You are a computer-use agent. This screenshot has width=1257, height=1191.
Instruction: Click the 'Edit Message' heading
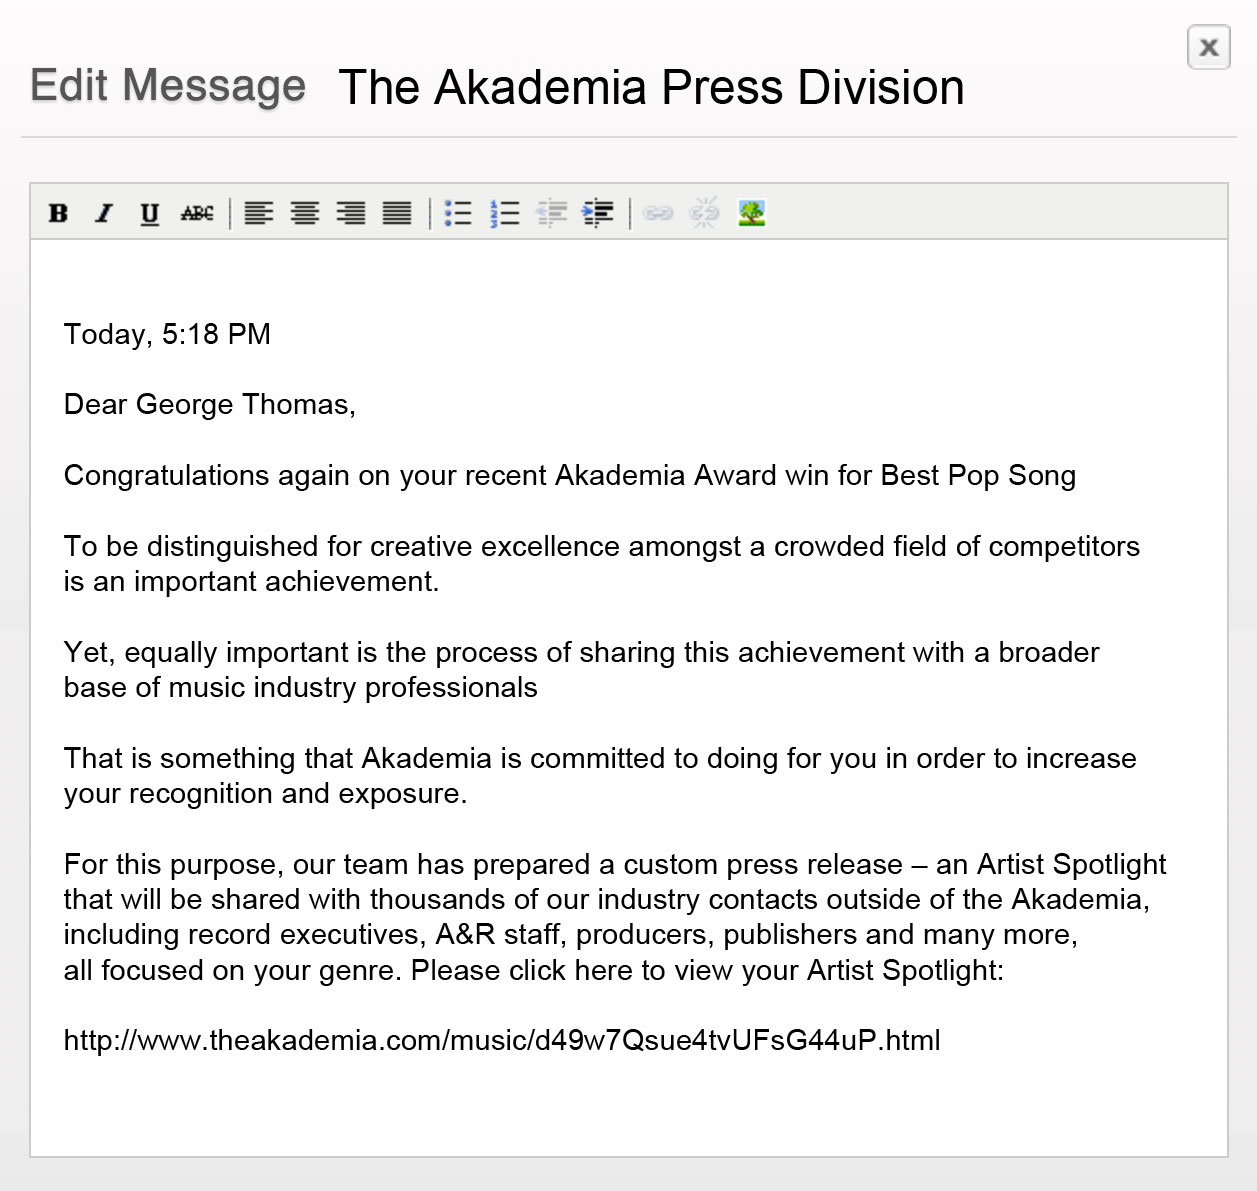[168, 85]
